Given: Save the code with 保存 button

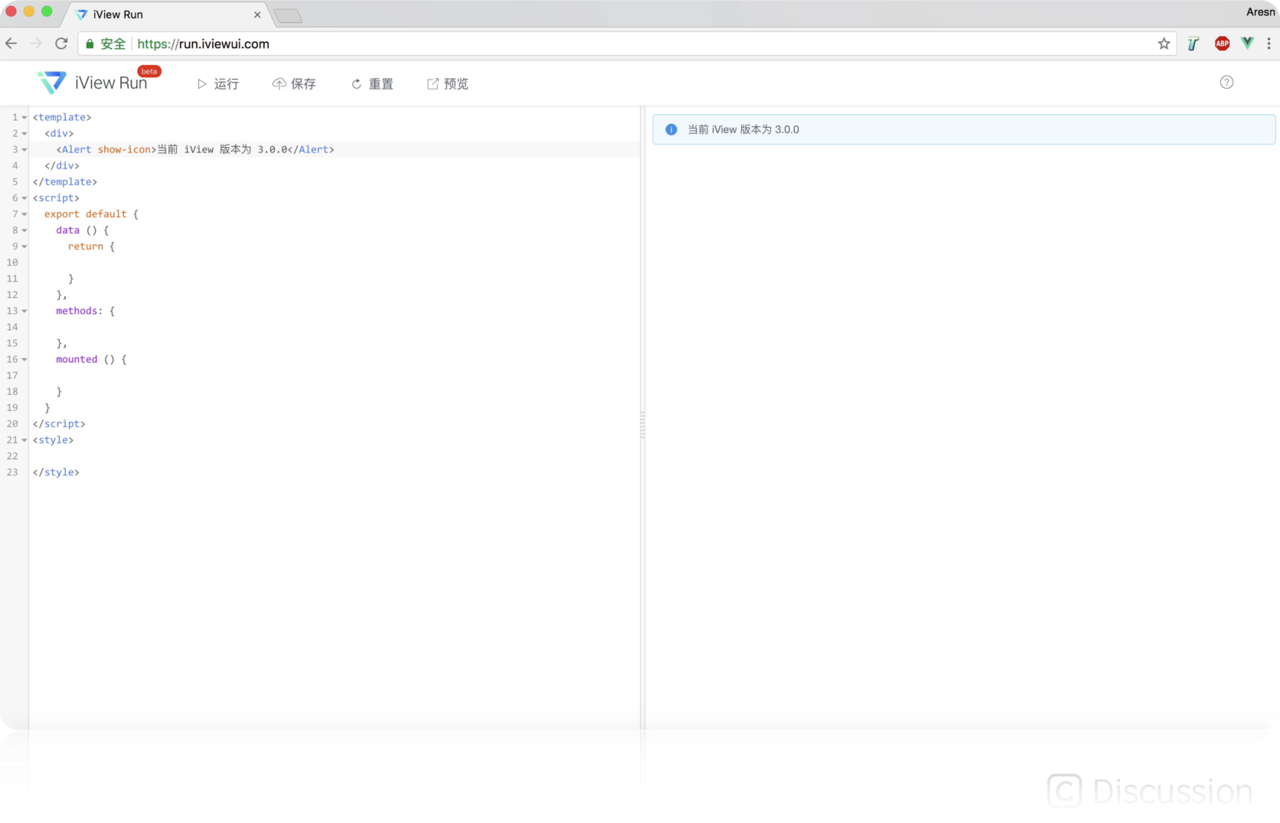Looking at the screenshot, I should point(294,84).
